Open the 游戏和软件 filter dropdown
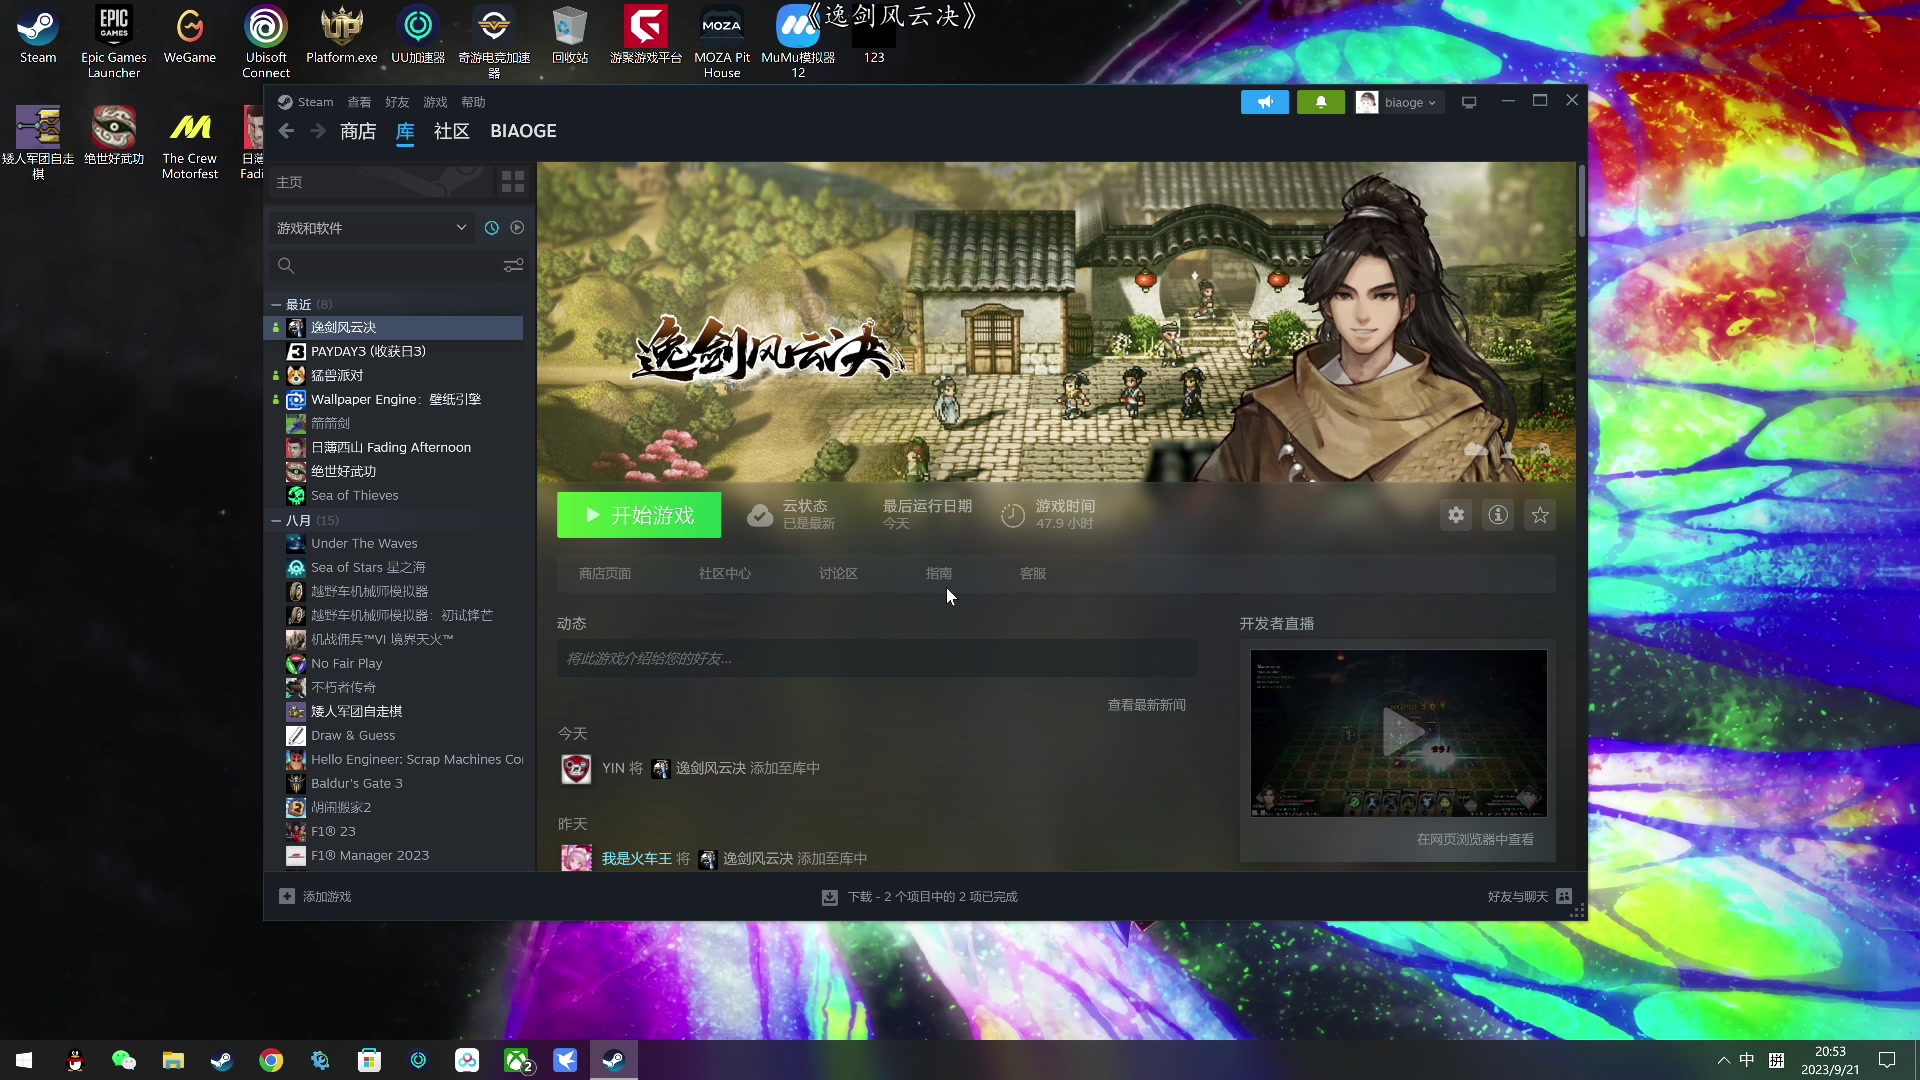The width and height of the screenshot is (1920, 1080). [371, 228]
